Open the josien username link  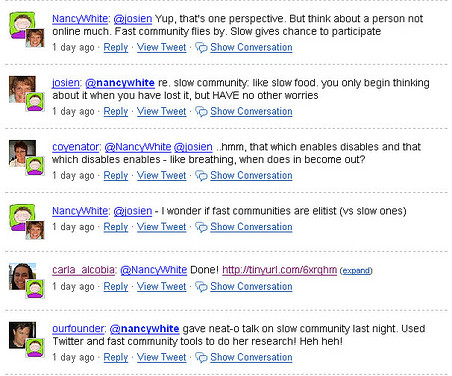(x=66, y=83)
